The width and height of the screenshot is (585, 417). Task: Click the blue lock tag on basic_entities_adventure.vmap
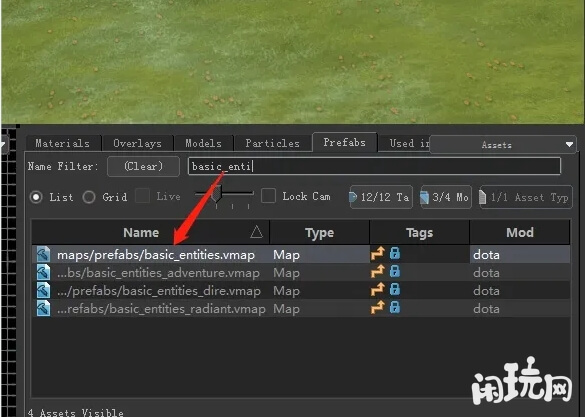pyautogui.click(x=395, y=272)
